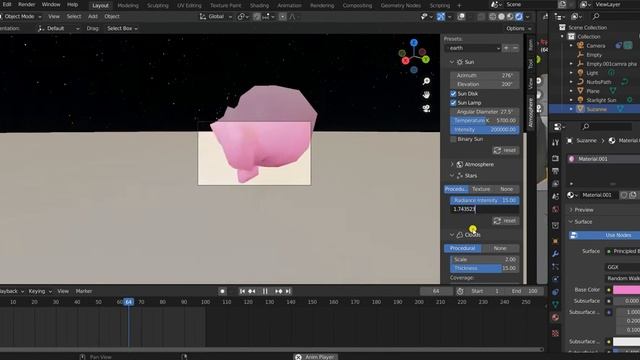Toggle the Sun Lamp checkbox

pyautogui.click(x=453, y=102)
